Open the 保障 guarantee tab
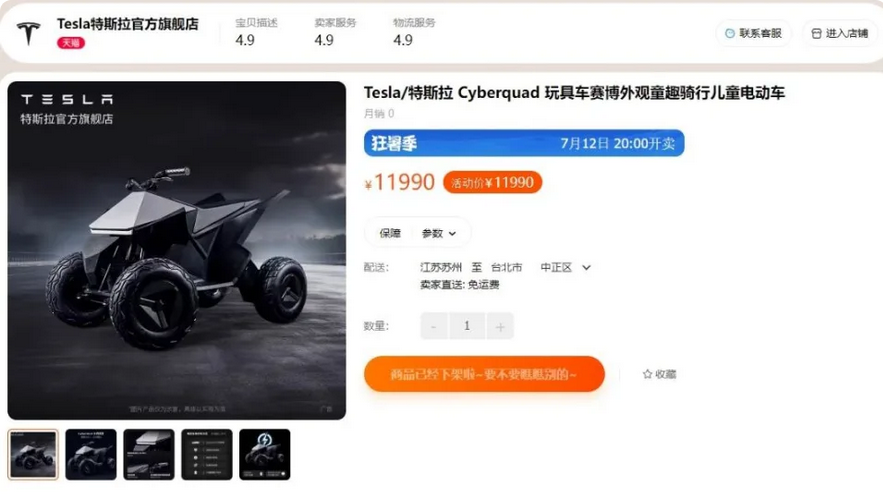Viewport: 883px width, 497px height. click(390, 233)
